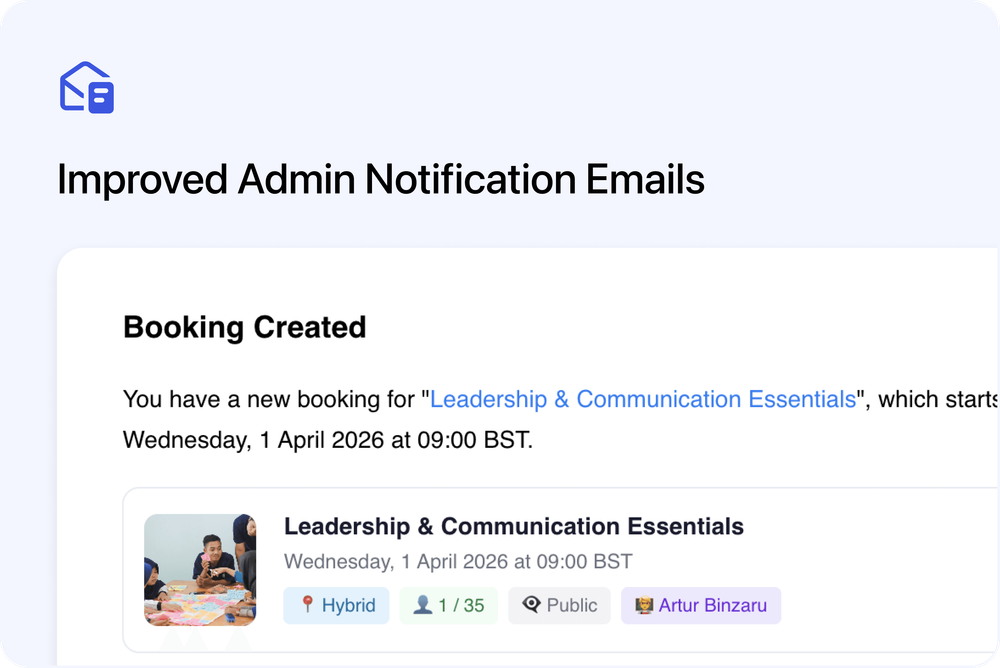Click the 1/35 attendance counter badge
This screenshot has height=668, width=1000.
click(448, 605)
